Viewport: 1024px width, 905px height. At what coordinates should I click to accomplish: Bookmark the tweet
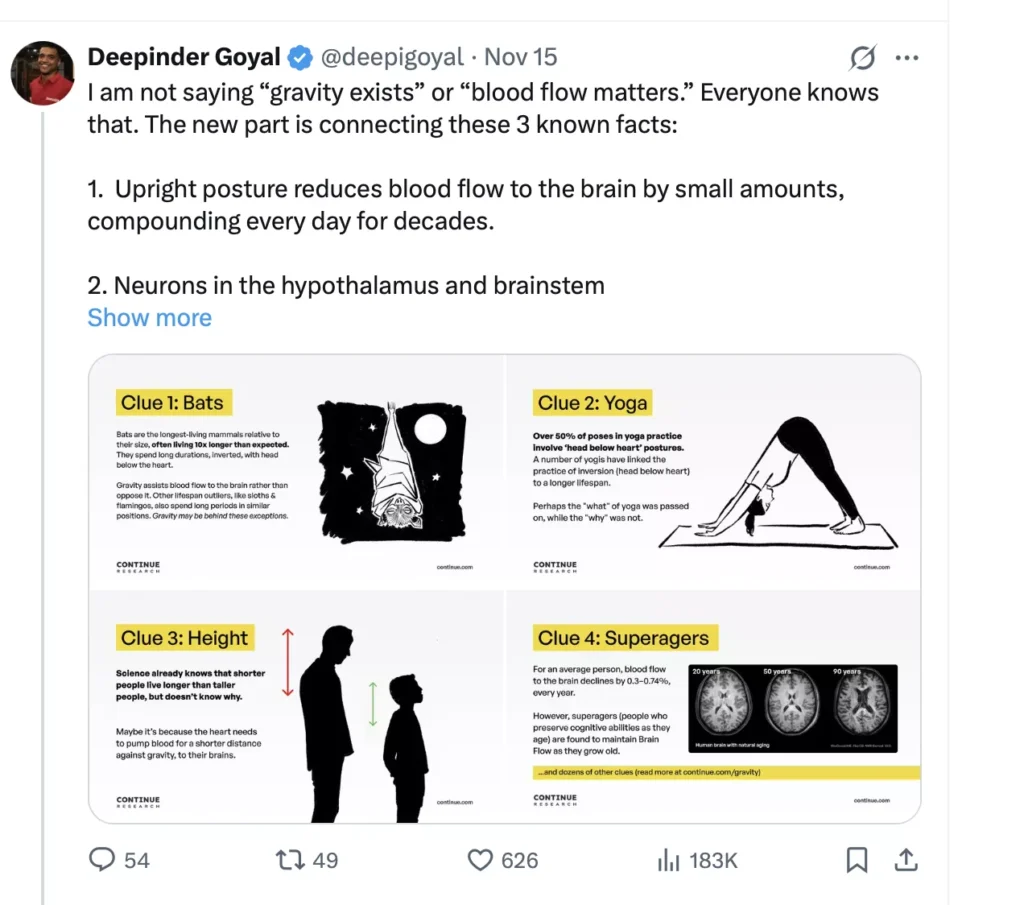coord(855,859)
